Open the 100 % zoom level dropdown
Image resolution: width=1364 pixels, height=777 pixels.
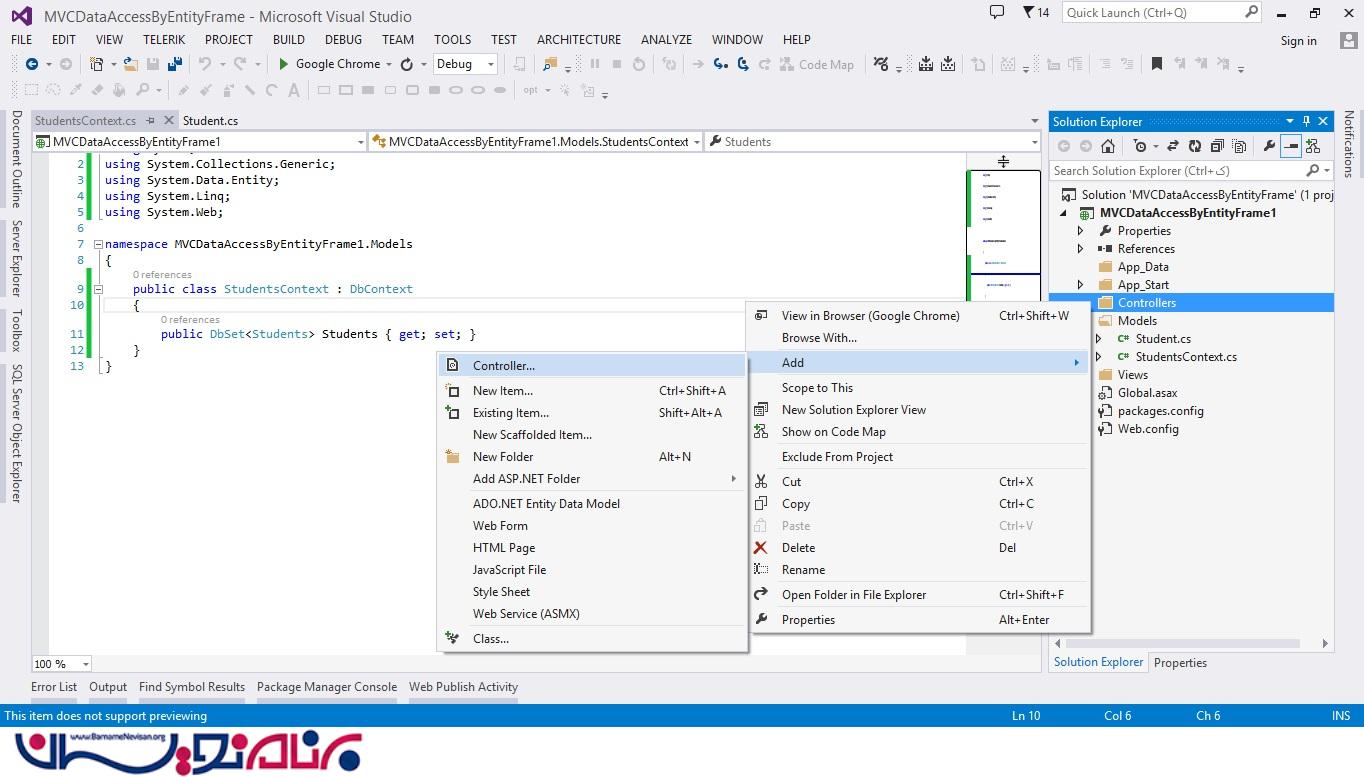click(85, 664)
